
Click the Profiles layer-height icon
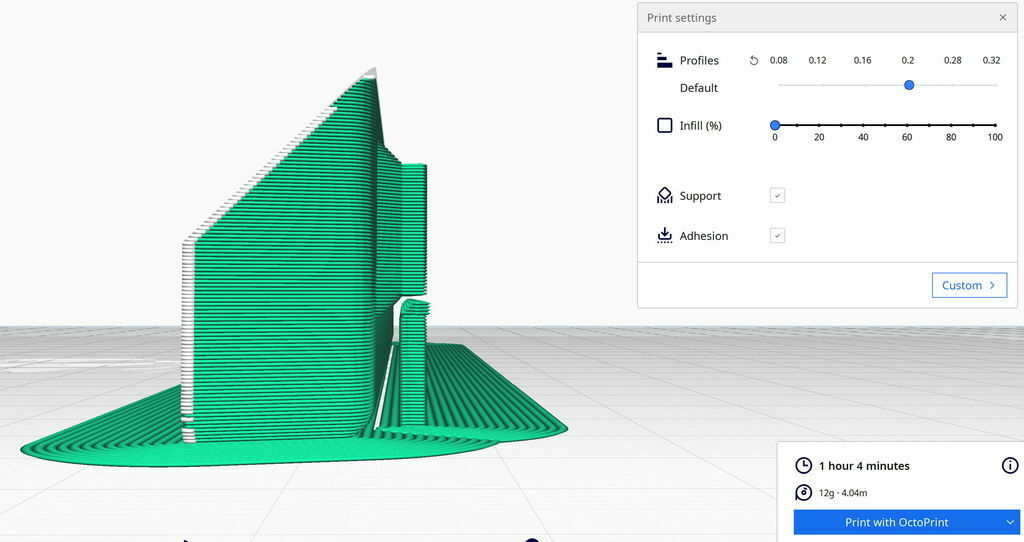(664, 60)
